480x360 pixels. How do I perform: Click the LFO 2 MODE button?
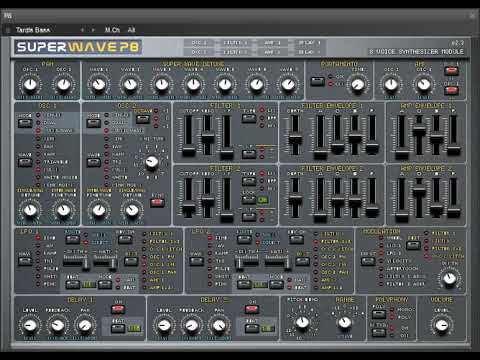click(276, 284)
